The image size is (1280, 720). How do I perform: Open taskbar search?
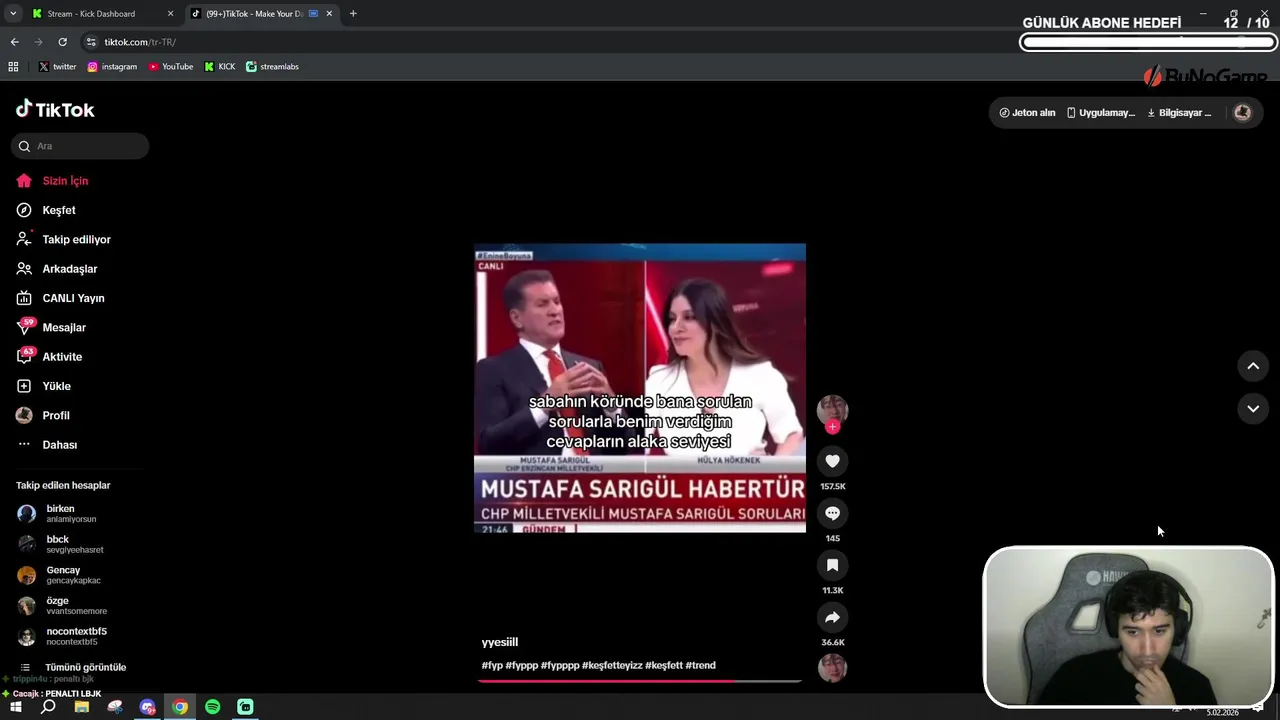48,707
